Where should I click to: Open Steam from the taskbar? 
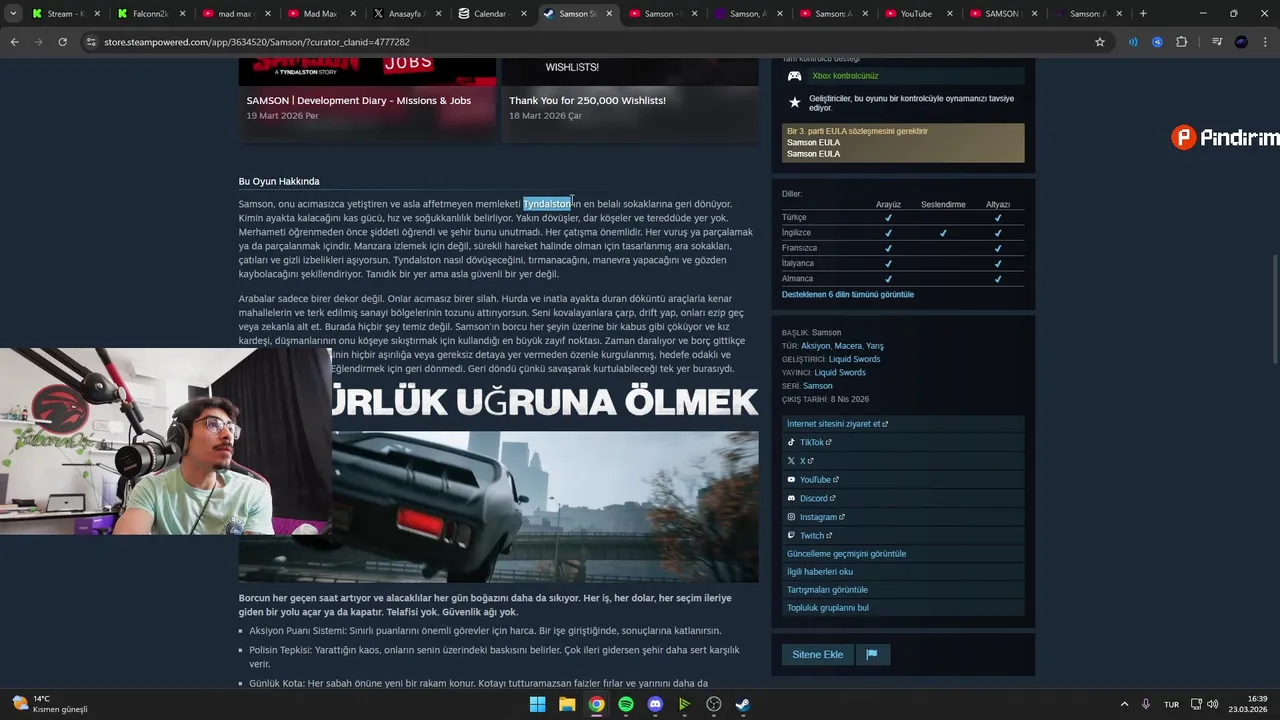743,704
